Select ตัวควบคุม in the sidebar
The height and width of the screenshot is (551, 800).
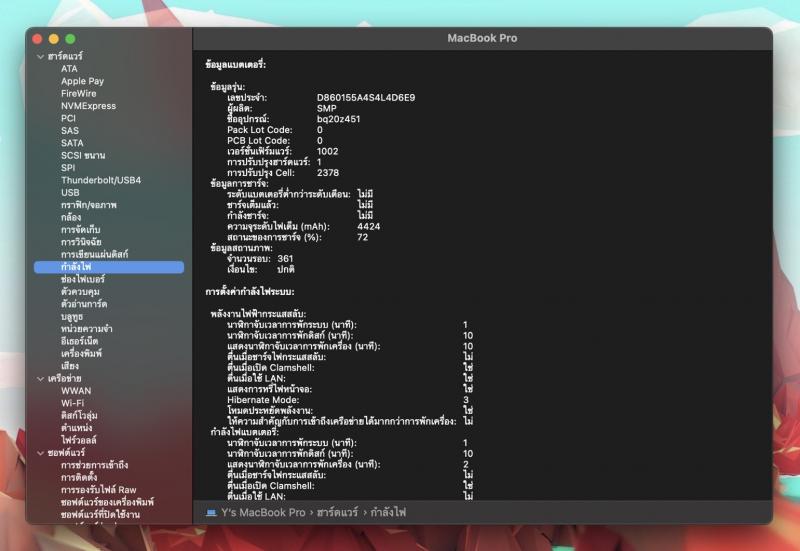tap(80, 291)
